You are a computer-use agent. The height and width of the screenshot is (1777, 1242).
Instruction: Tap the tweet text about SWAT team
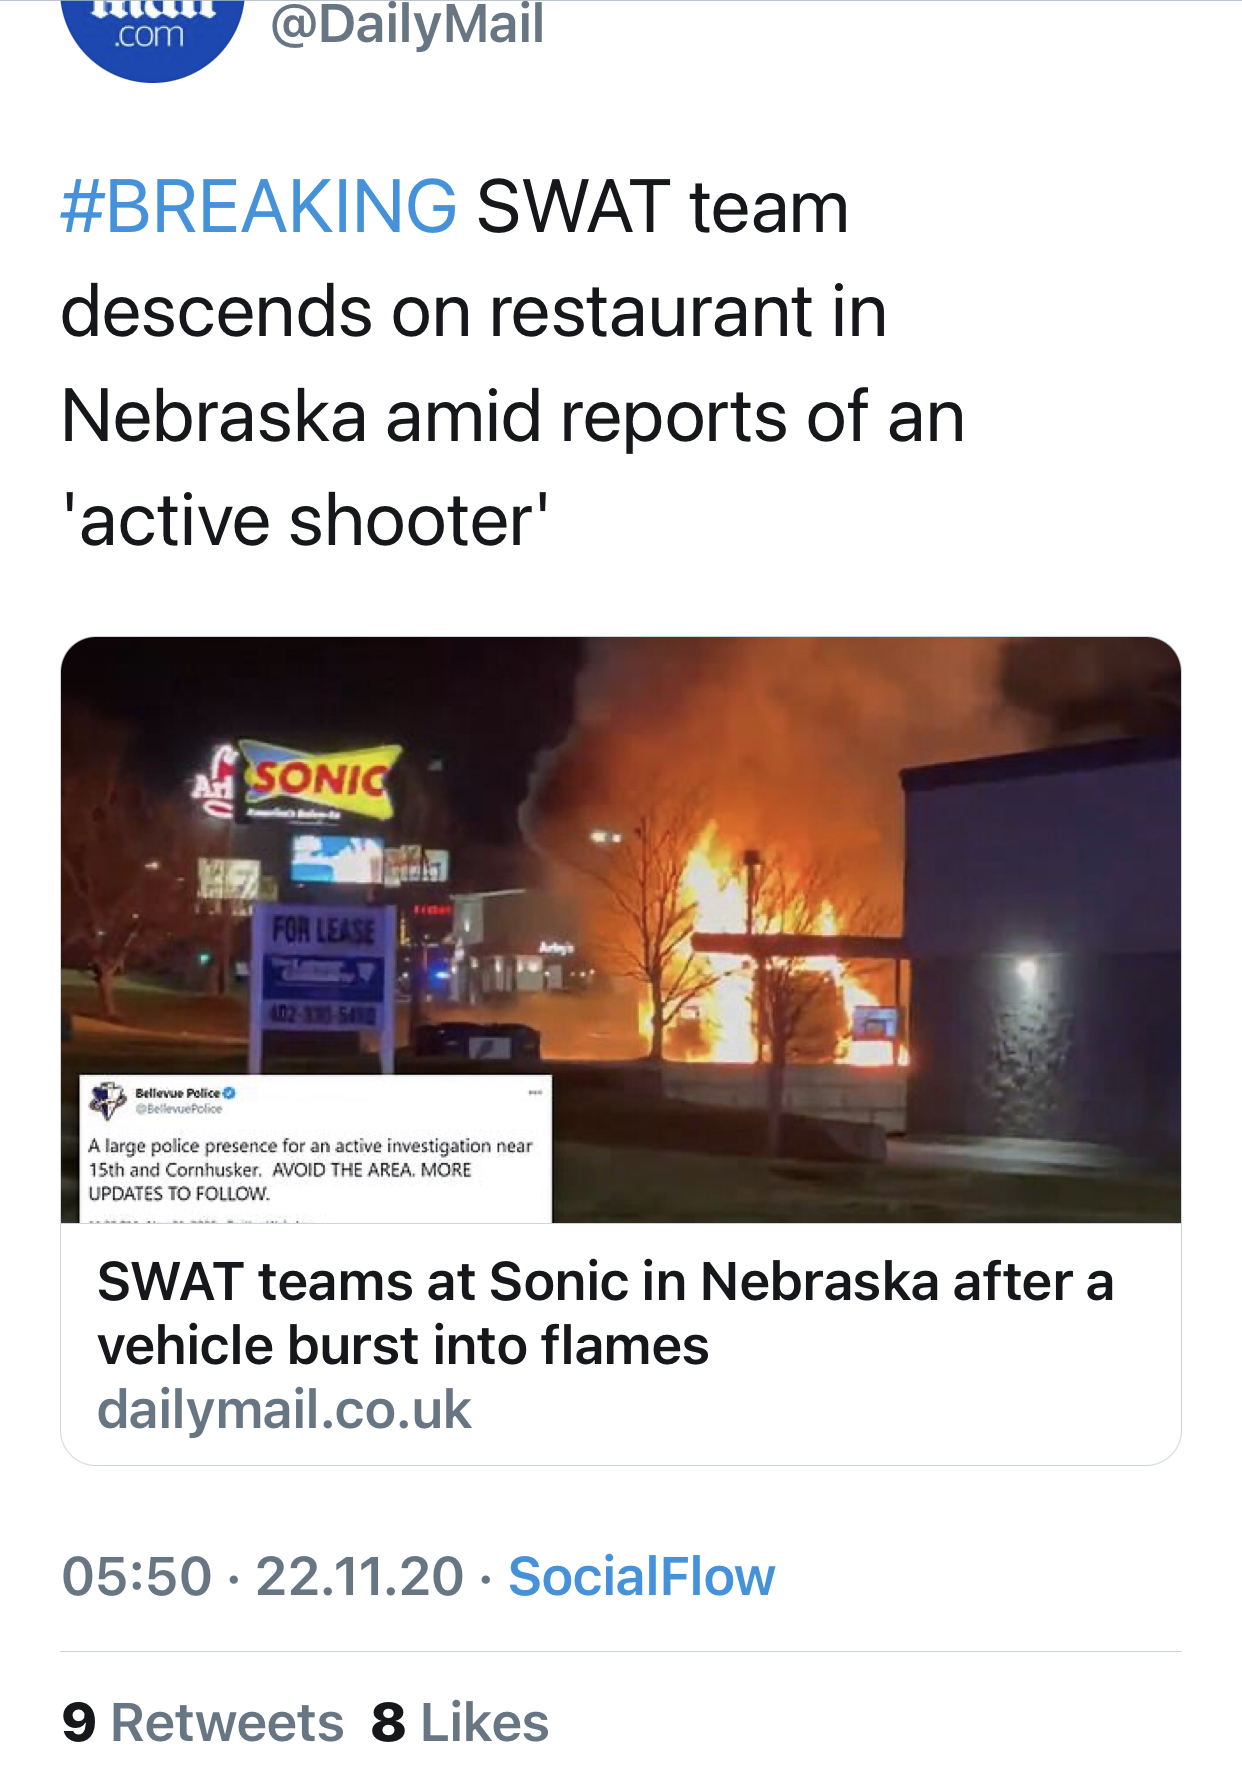point(513,364)
